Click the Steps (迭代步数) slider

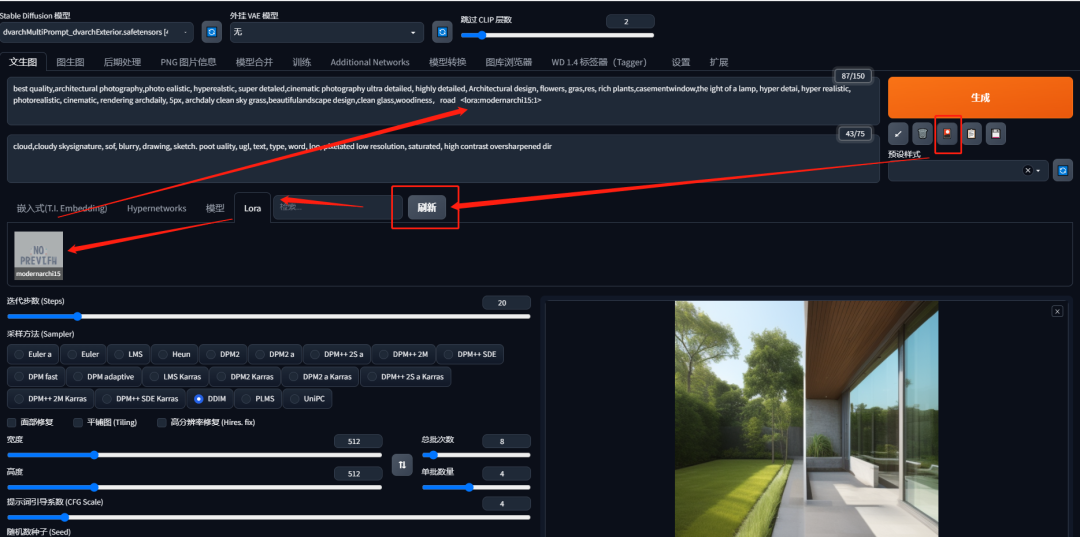point(269,317)
